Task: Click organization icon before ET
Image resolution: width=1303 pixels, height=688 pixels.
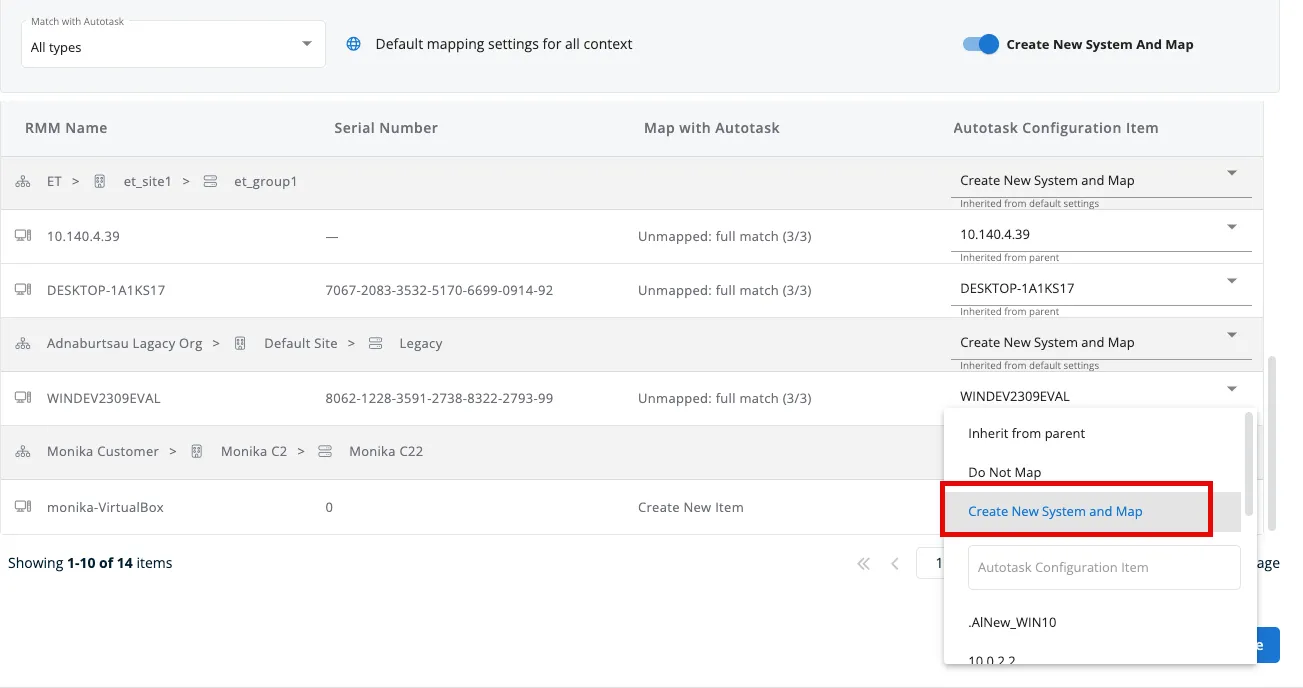Action: point(23,182)
